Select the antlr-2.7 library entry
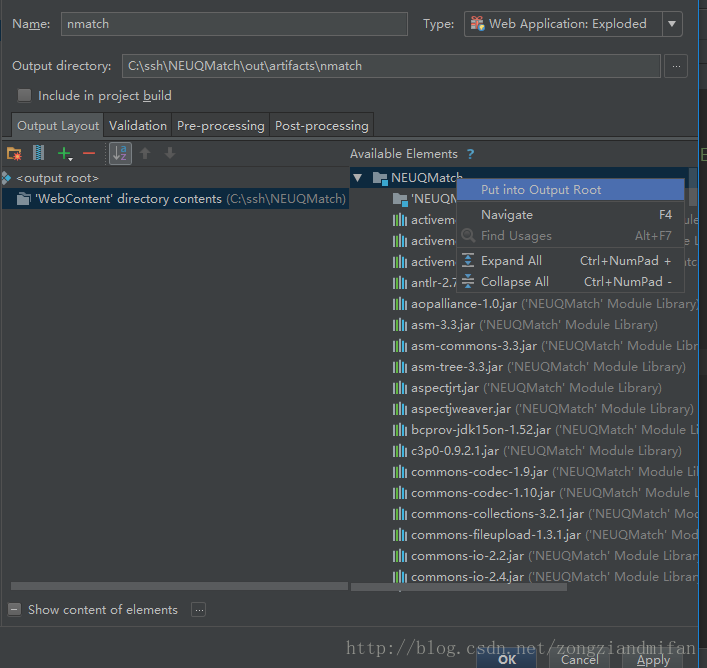 point(424,283)
